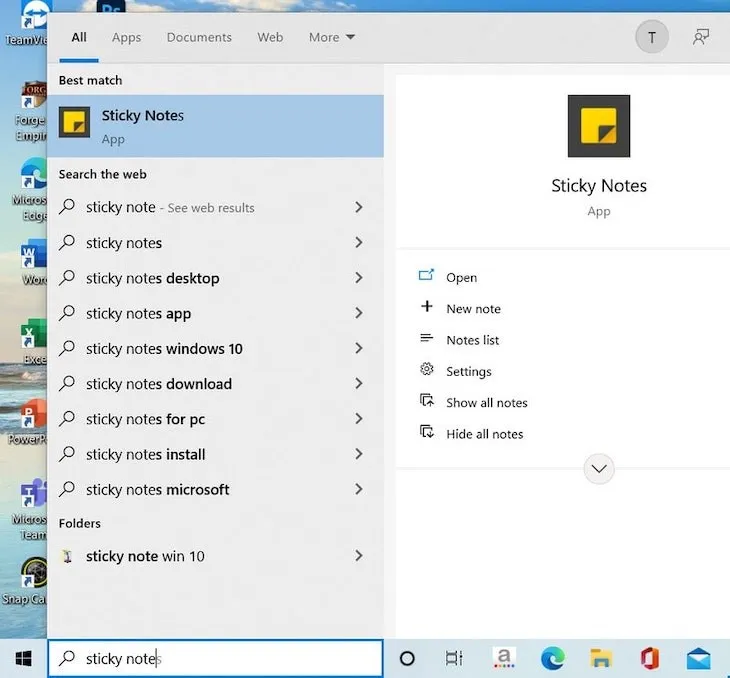Switch to the Apps search tab
The image size is (730, 678).
point(126,37)
